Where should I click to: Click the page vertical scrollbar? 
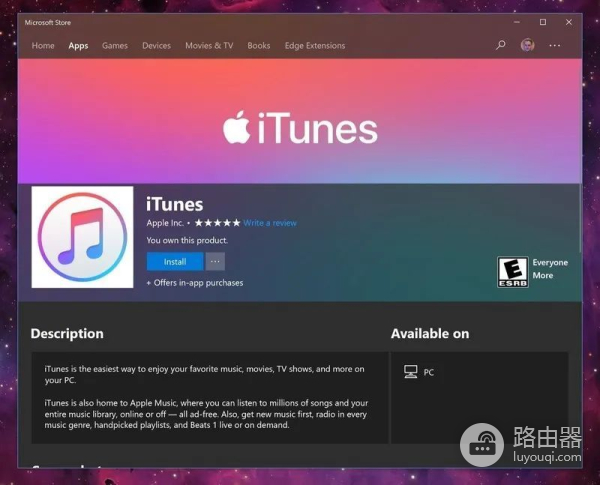pyautogui.click(x=580, y=218)
